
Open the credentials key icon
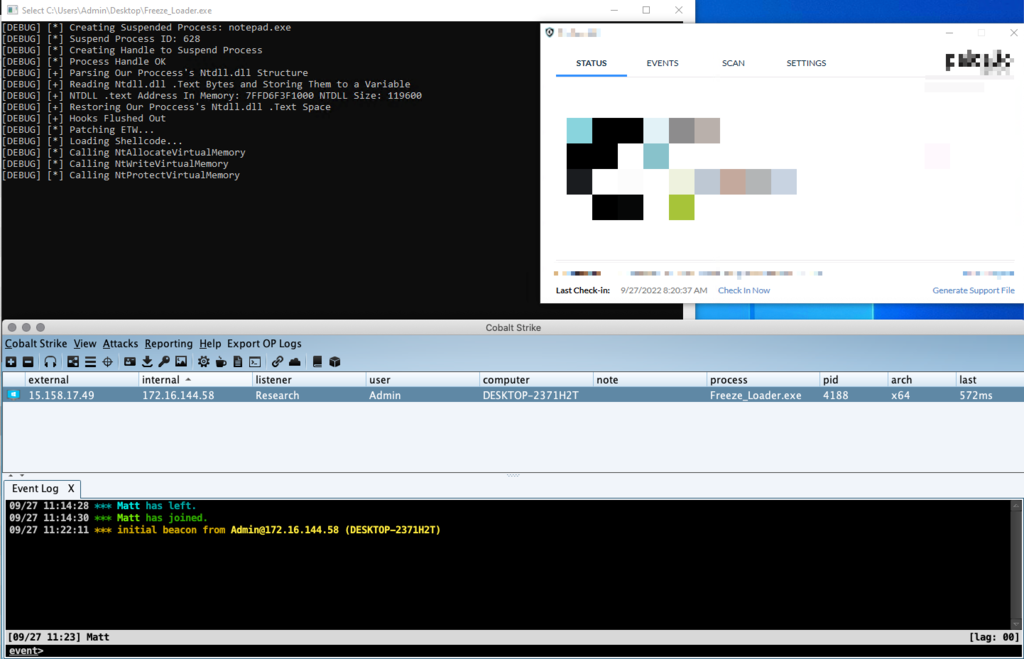click(164, 362)
